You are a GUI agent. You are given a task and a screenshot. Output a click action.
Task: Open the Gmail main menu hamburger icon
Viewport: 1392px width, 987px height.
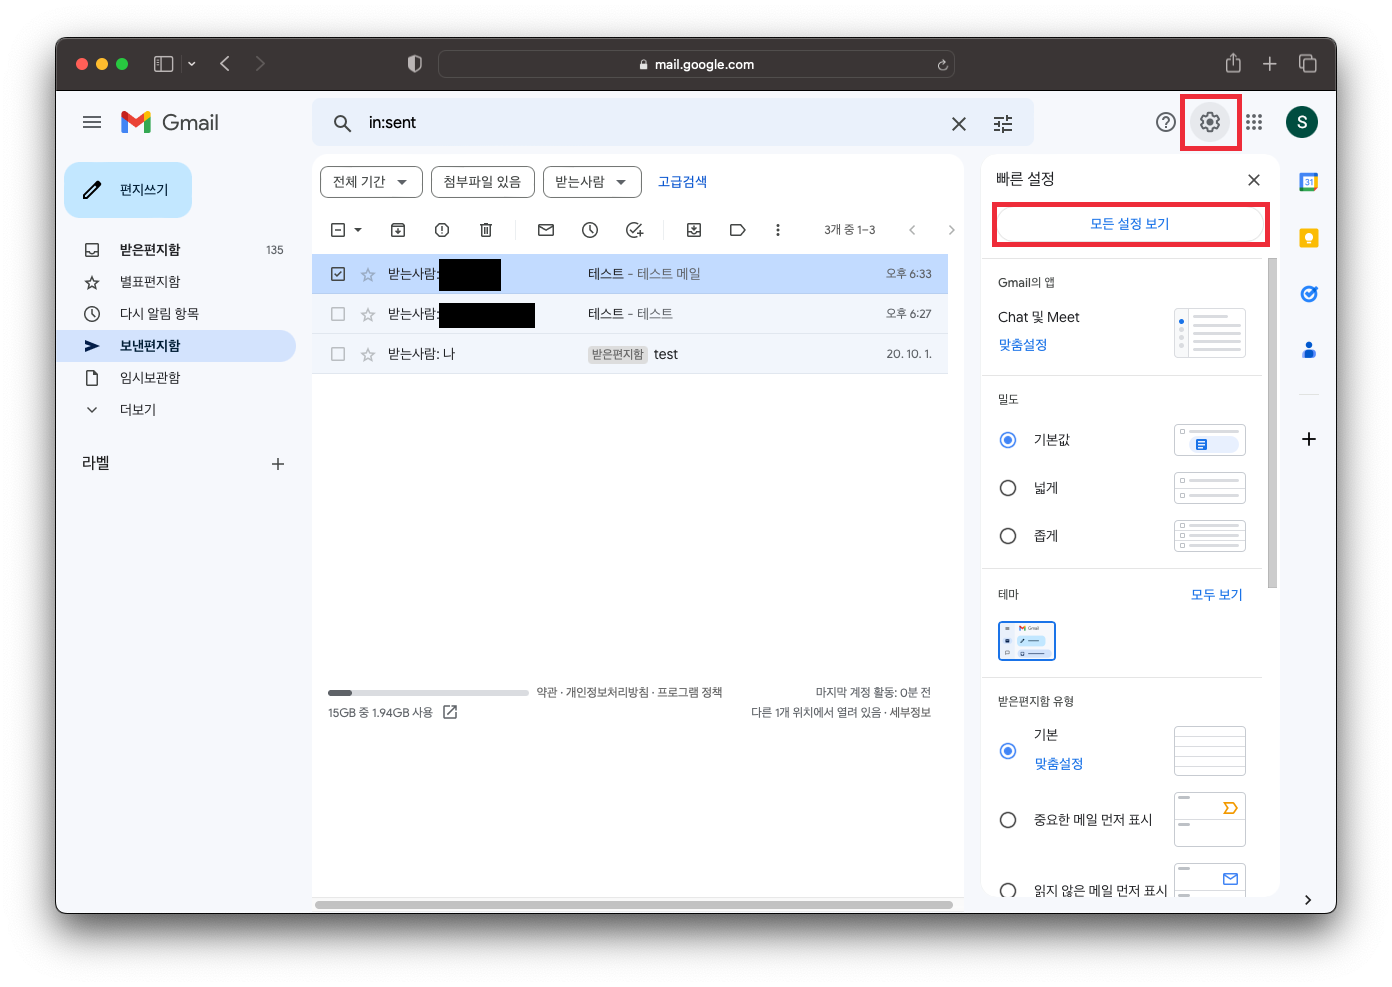92,122
